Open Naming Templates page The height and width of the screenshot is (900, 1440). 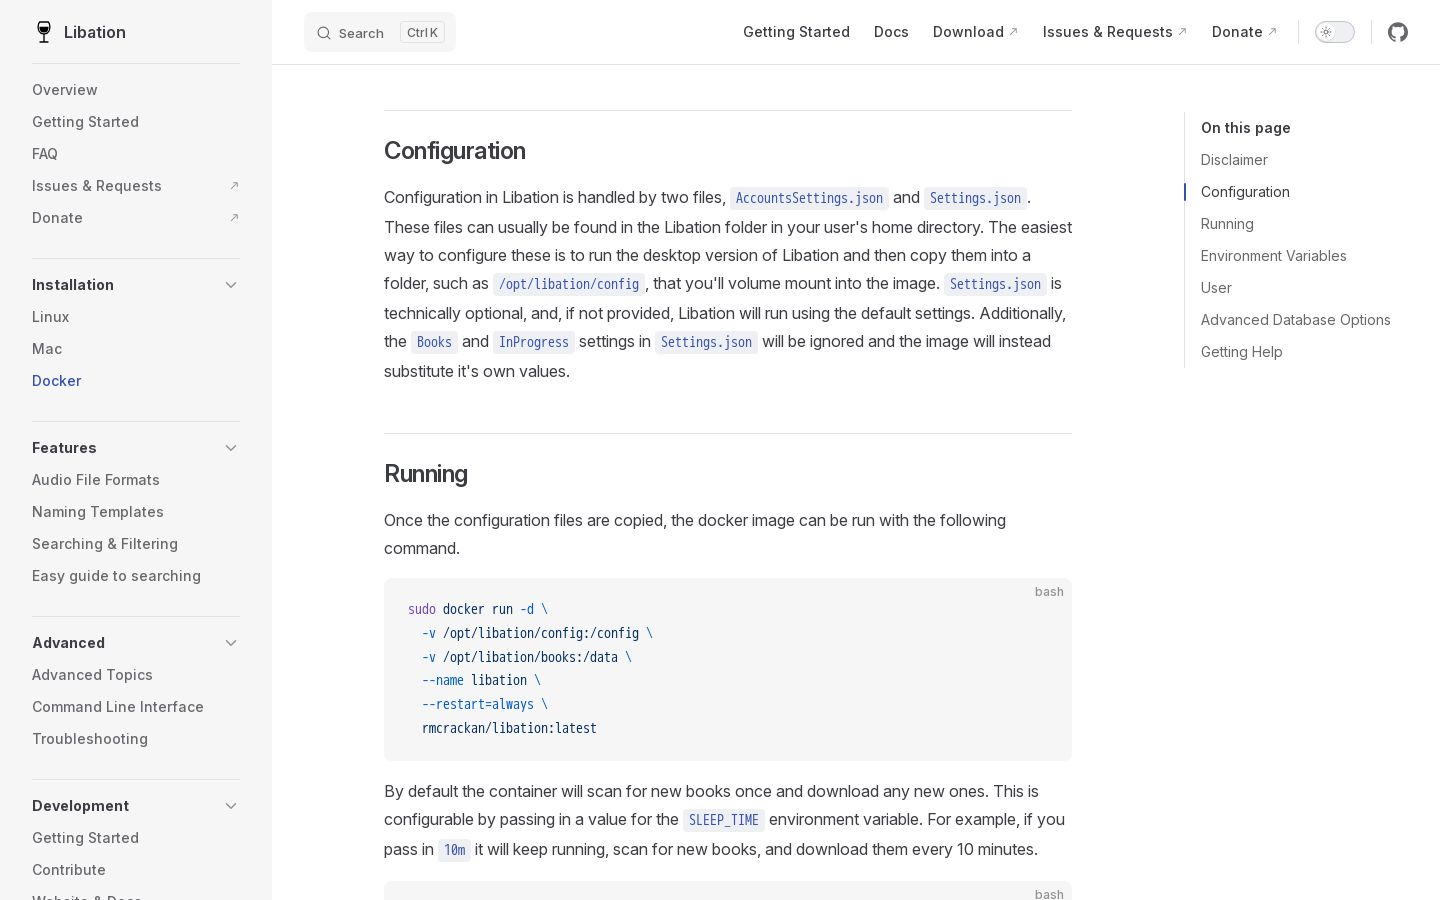[98, 512]
